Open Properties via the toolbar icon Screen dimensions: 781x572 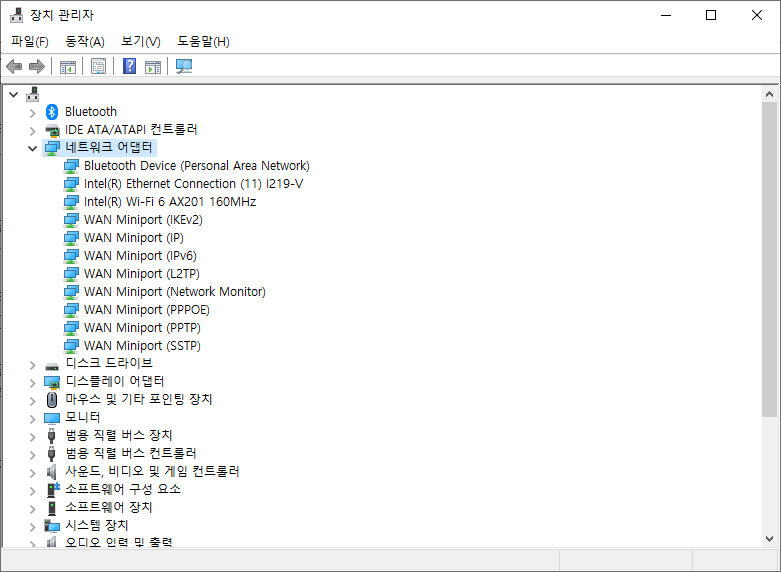(x=98, y=67)
